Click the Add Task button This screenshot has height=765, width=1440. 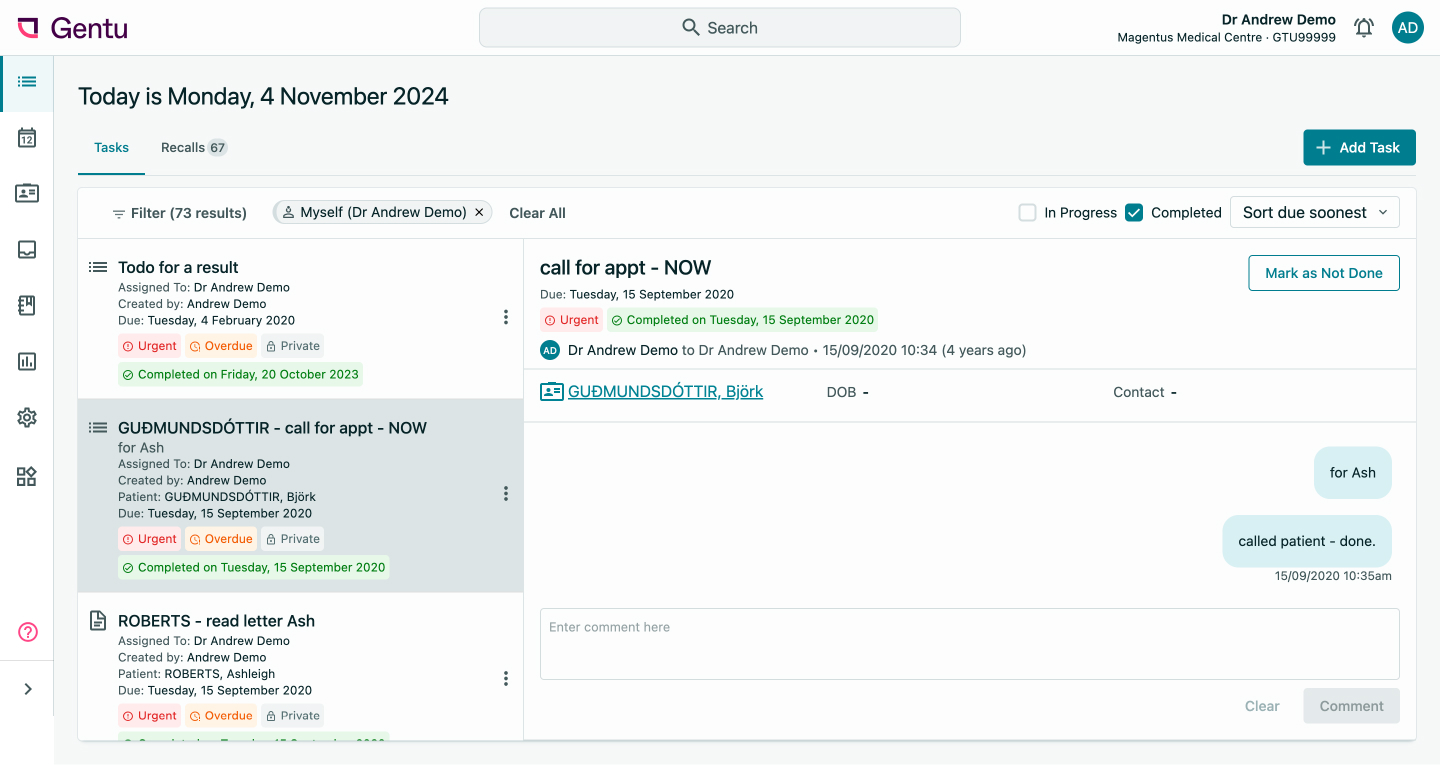click(x=1358, y=147)
